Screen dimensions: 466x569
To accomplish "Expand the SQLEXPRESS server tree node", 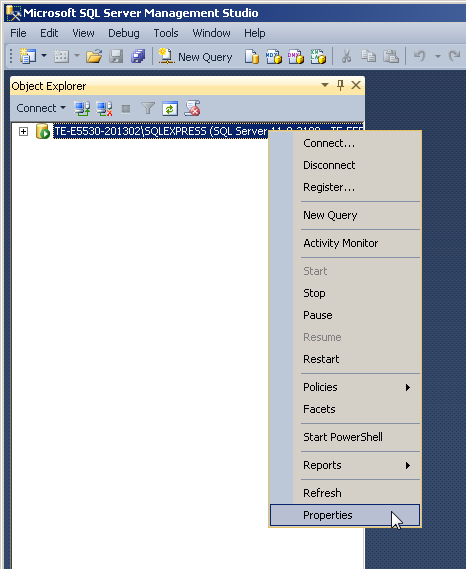I will pos(23,131).
